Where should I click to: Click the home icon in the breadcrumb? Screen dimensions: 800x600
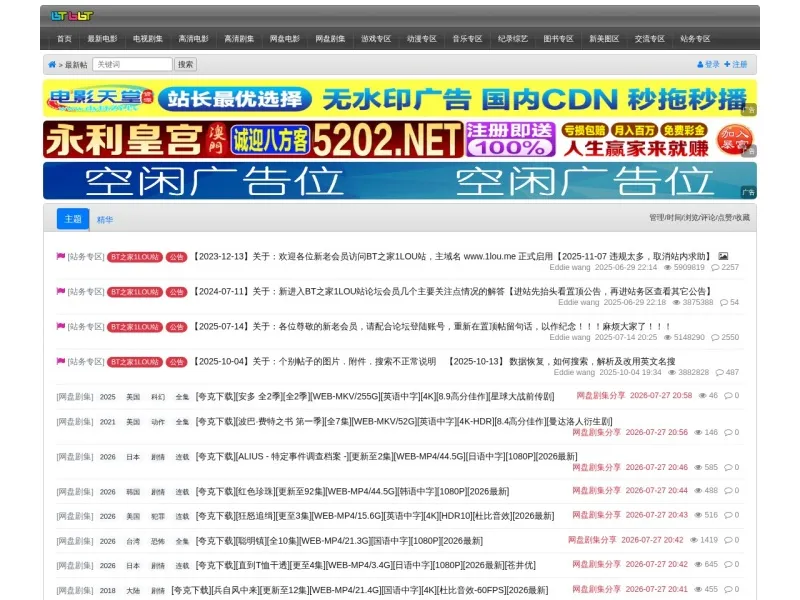[x=52, y=65]
